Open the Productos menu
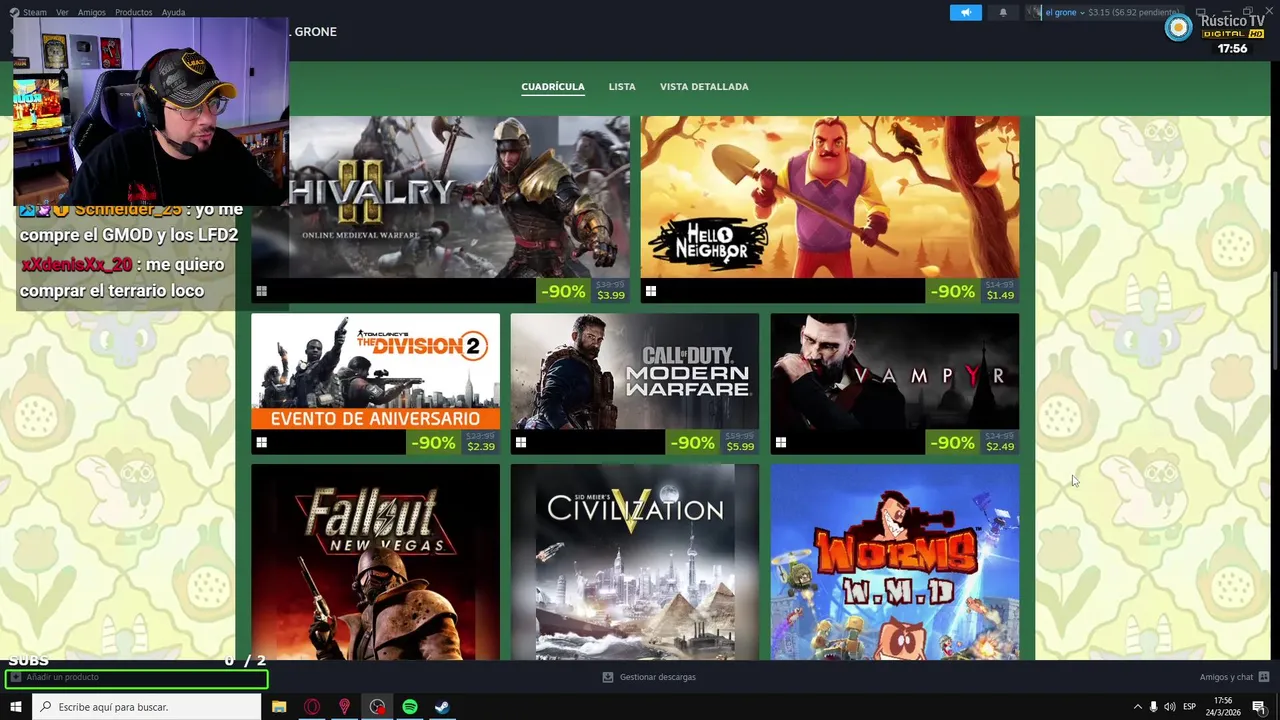This screenshot has height=720, width=1280. click(x=133, y=12)
